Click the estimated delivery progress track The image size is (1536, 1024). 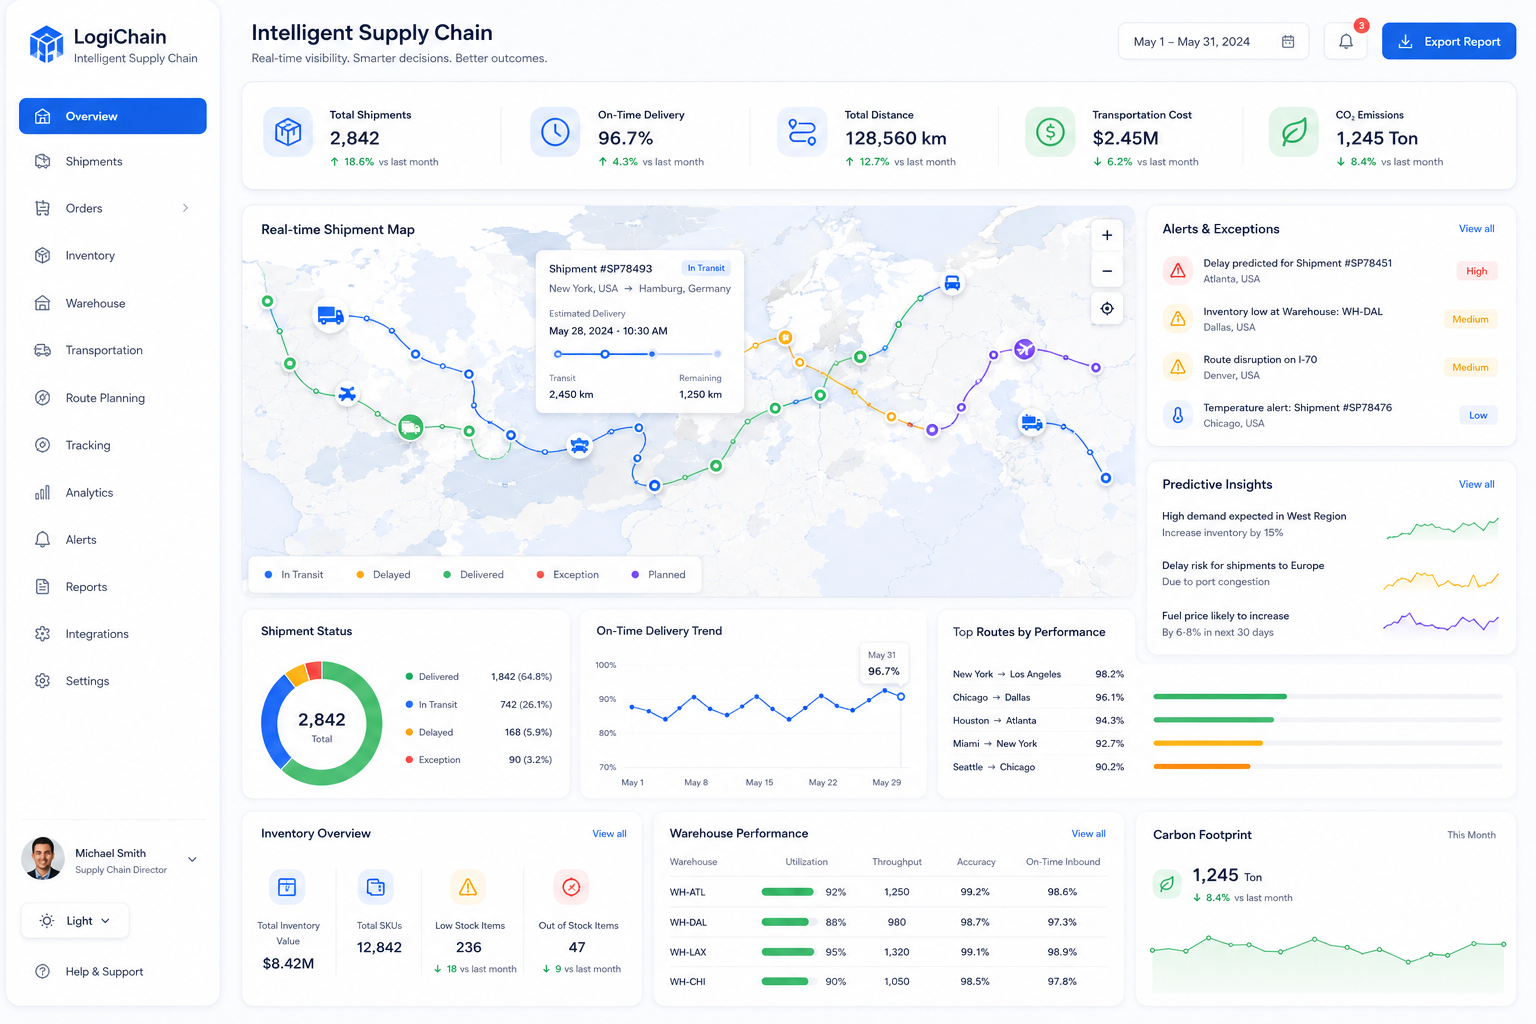637,354
